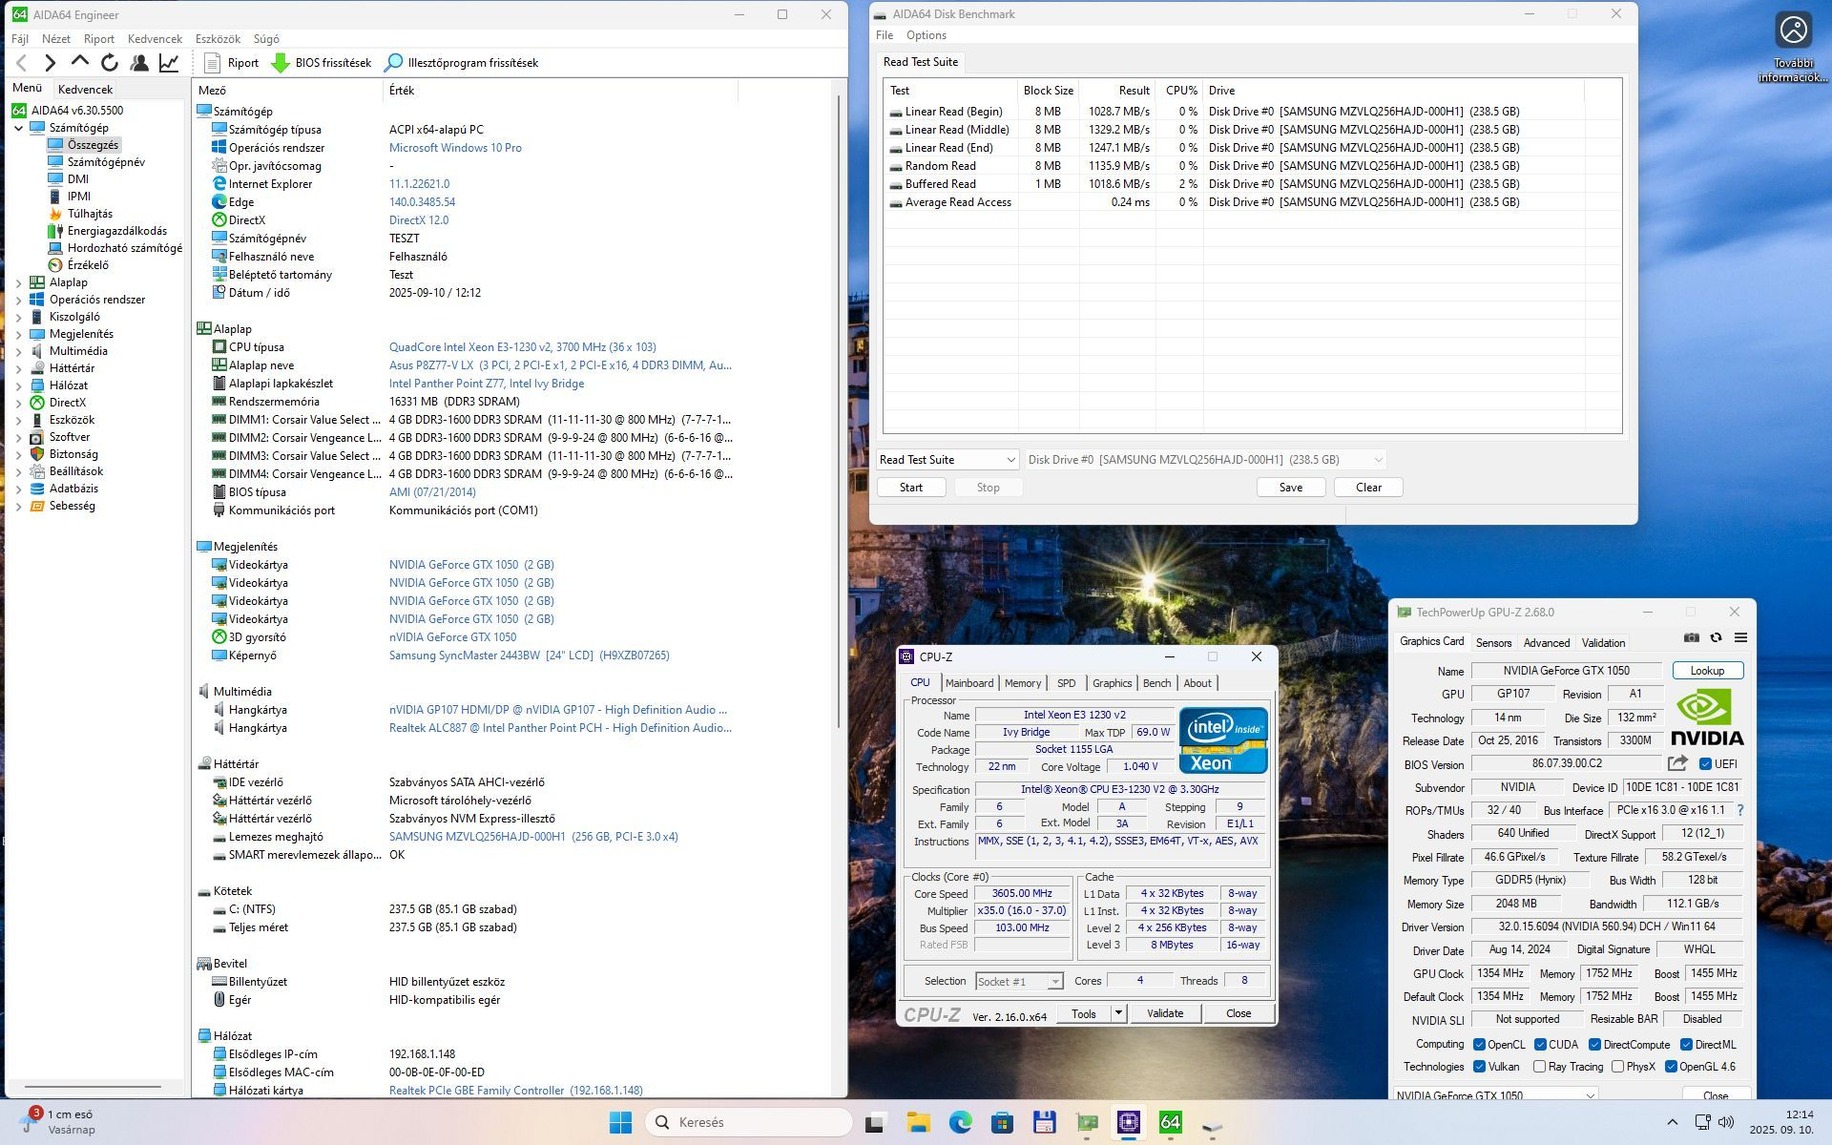Toggle the DirectML checkbox
Image resolution: width=1832 pixels, height=1145 pixels.
1686,1045
